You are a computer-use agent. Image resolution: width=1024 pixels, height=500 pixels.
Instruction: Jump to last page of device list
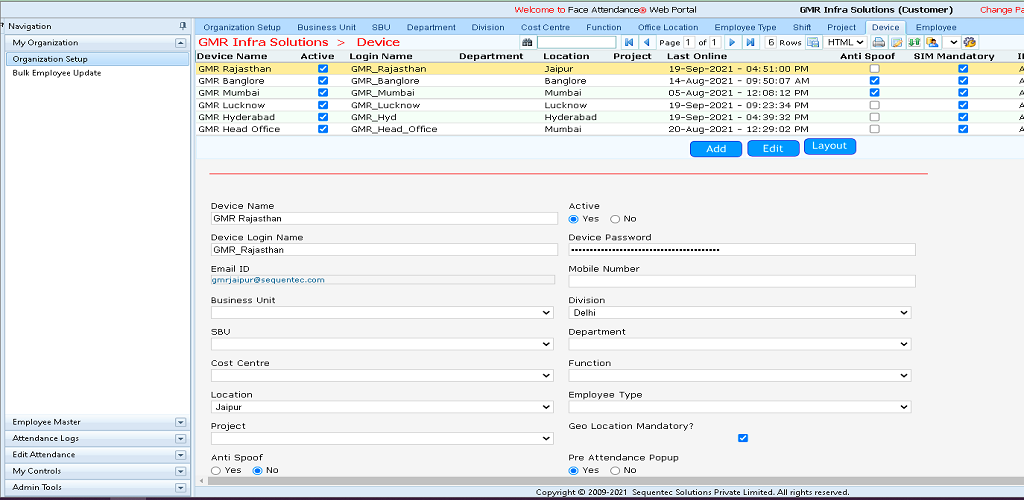coord(750,43)
